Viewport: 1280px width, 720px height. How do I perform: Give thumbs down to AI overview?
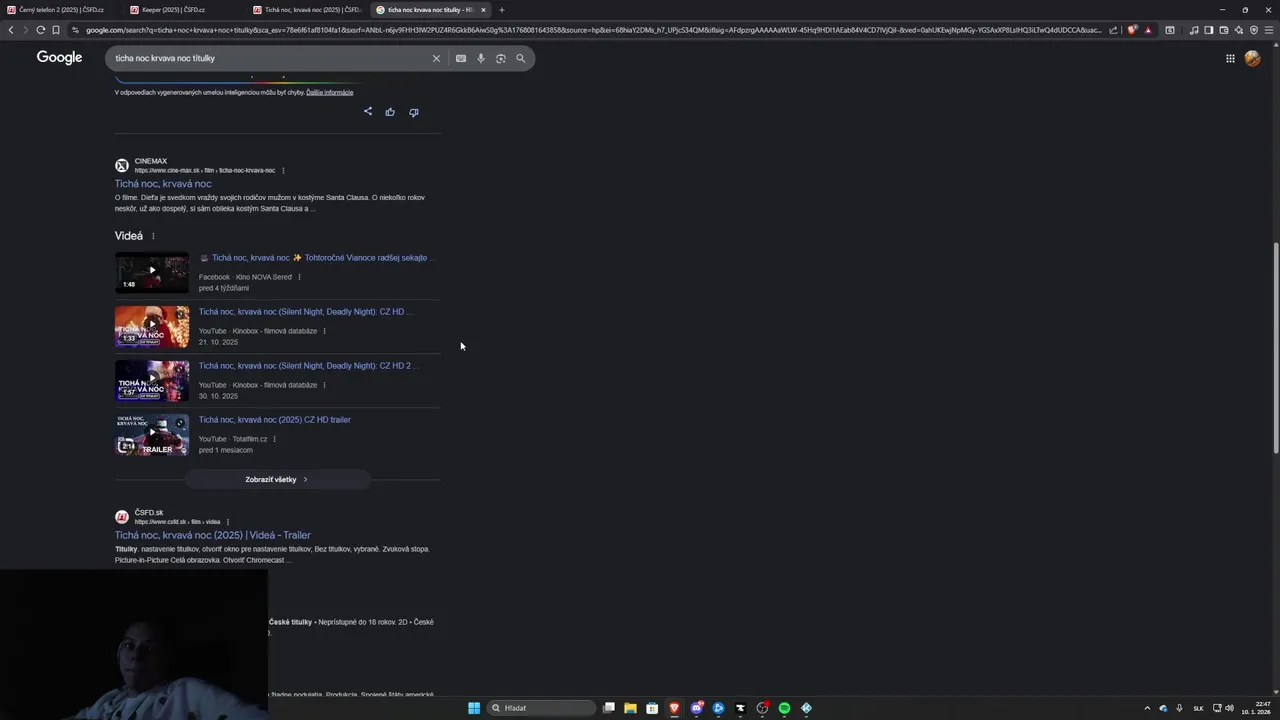[x=414, y=112]
